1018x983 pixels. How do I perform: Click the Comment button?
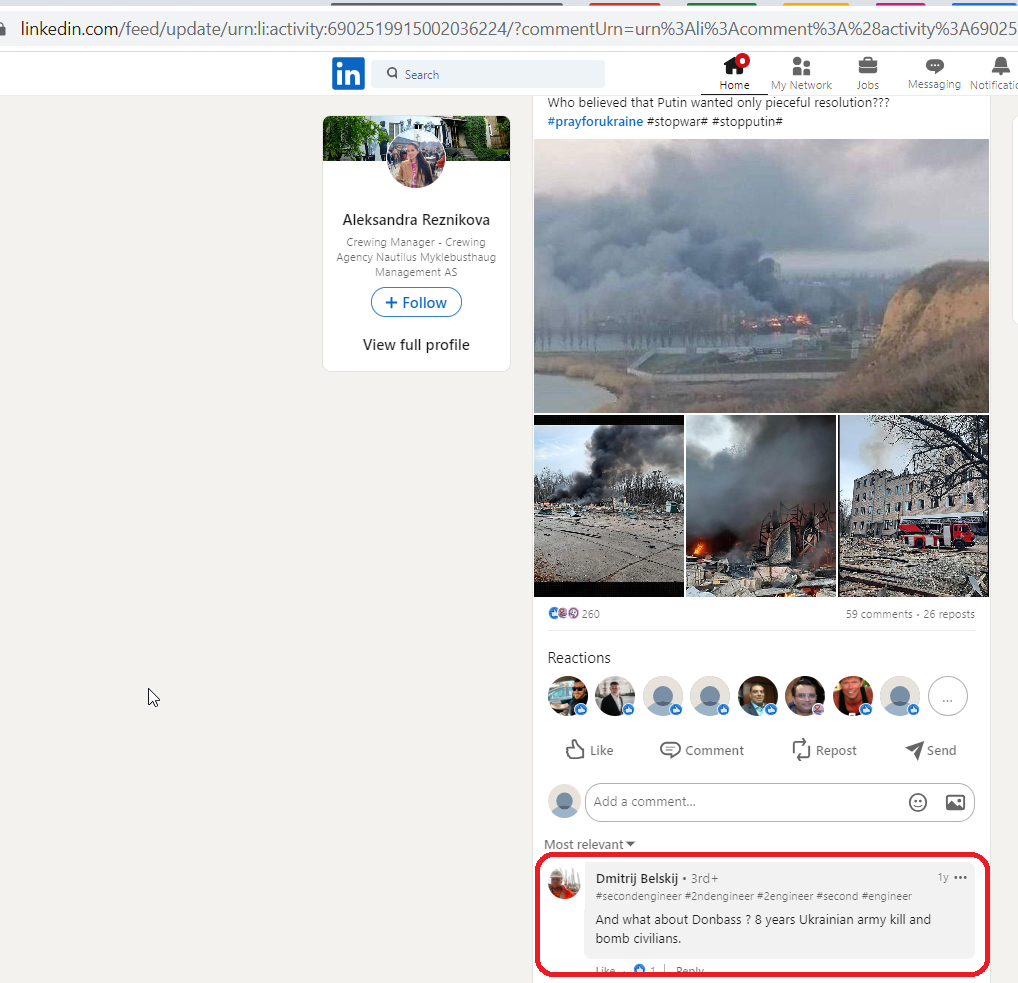(x=702, y=750)
